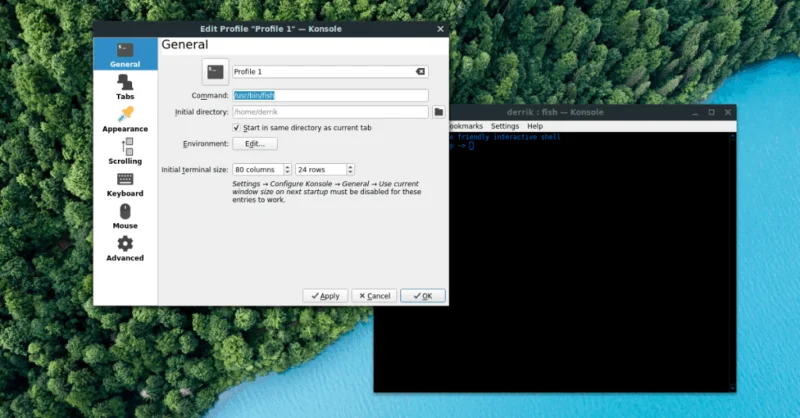Open the Mouse settings page
800x418 pixels.
pos(125,216)
